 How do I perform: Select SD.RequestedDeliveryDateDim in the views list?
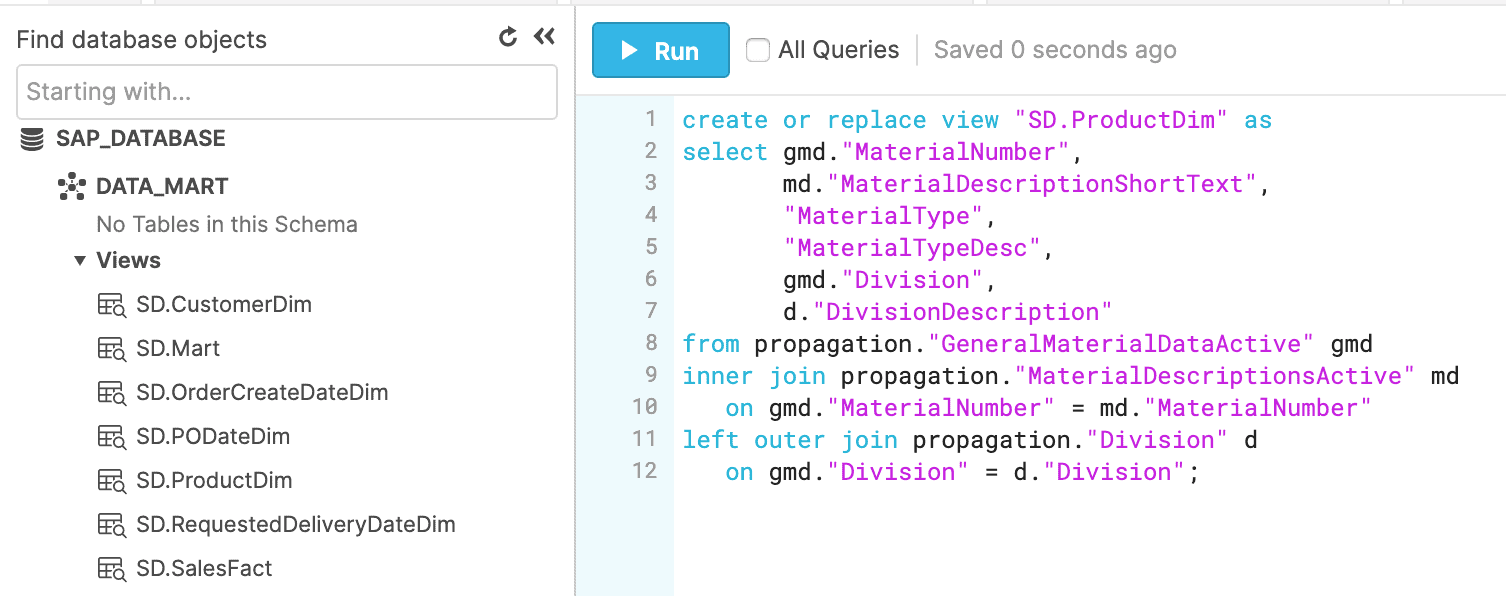point(296,525)
